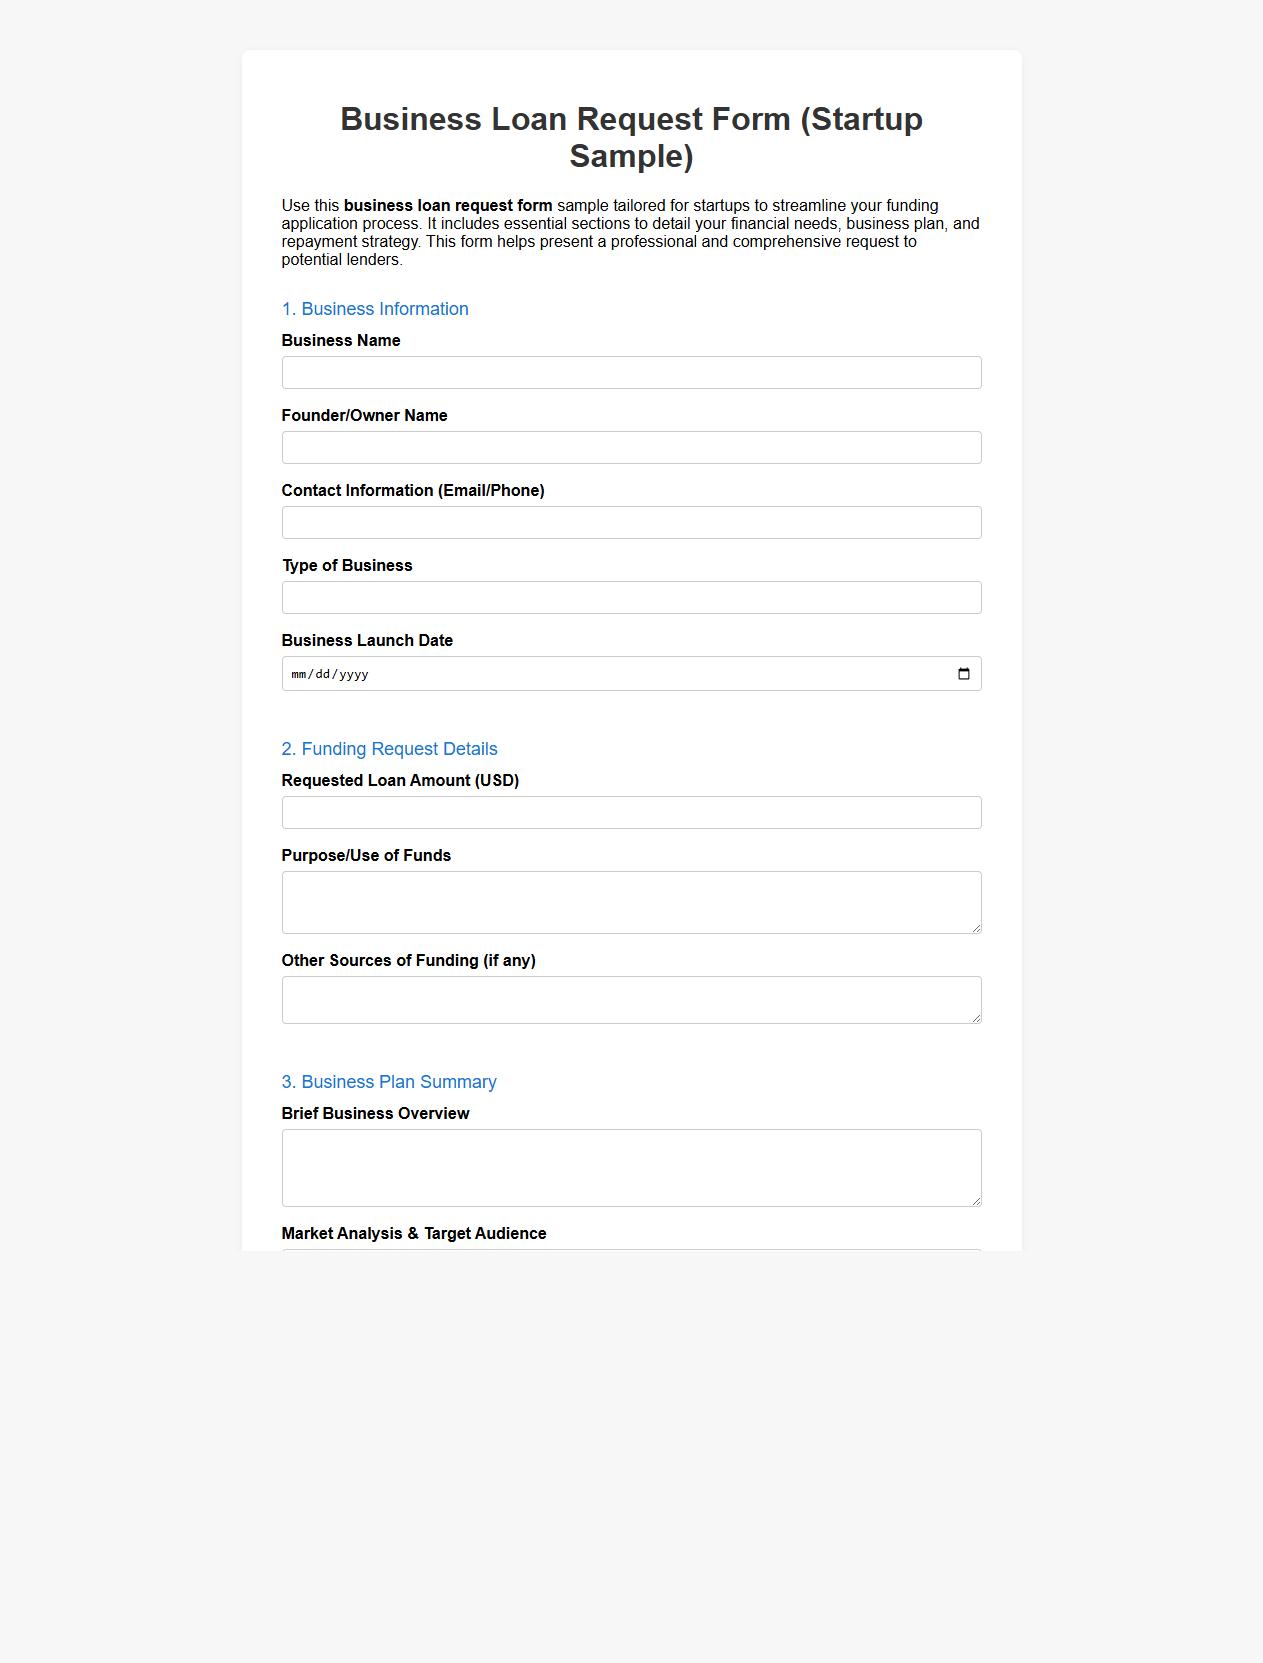Viewport: 1263px width, 1663px height.
Task: Click the '2. Funding Request Details' heading
Action: [390, 748]
